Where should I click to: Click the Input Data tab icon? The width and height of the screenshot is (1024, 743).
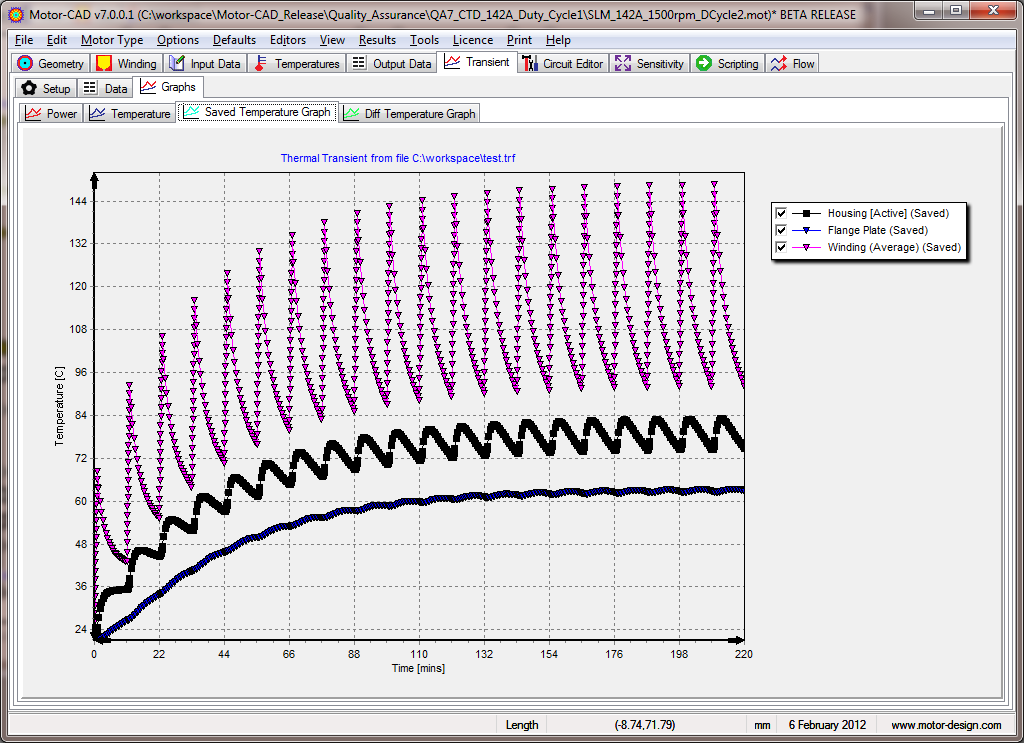(176, 63)
